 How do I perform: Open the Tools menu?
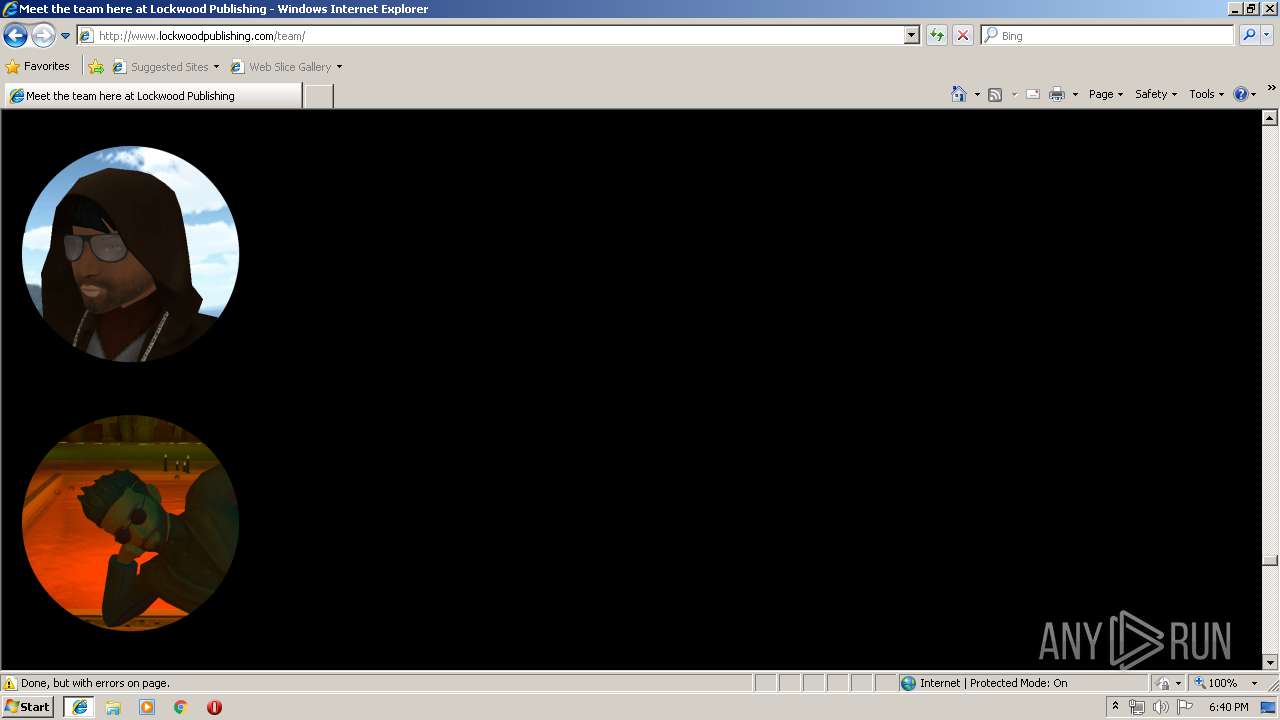click(x=1206, y=94)
